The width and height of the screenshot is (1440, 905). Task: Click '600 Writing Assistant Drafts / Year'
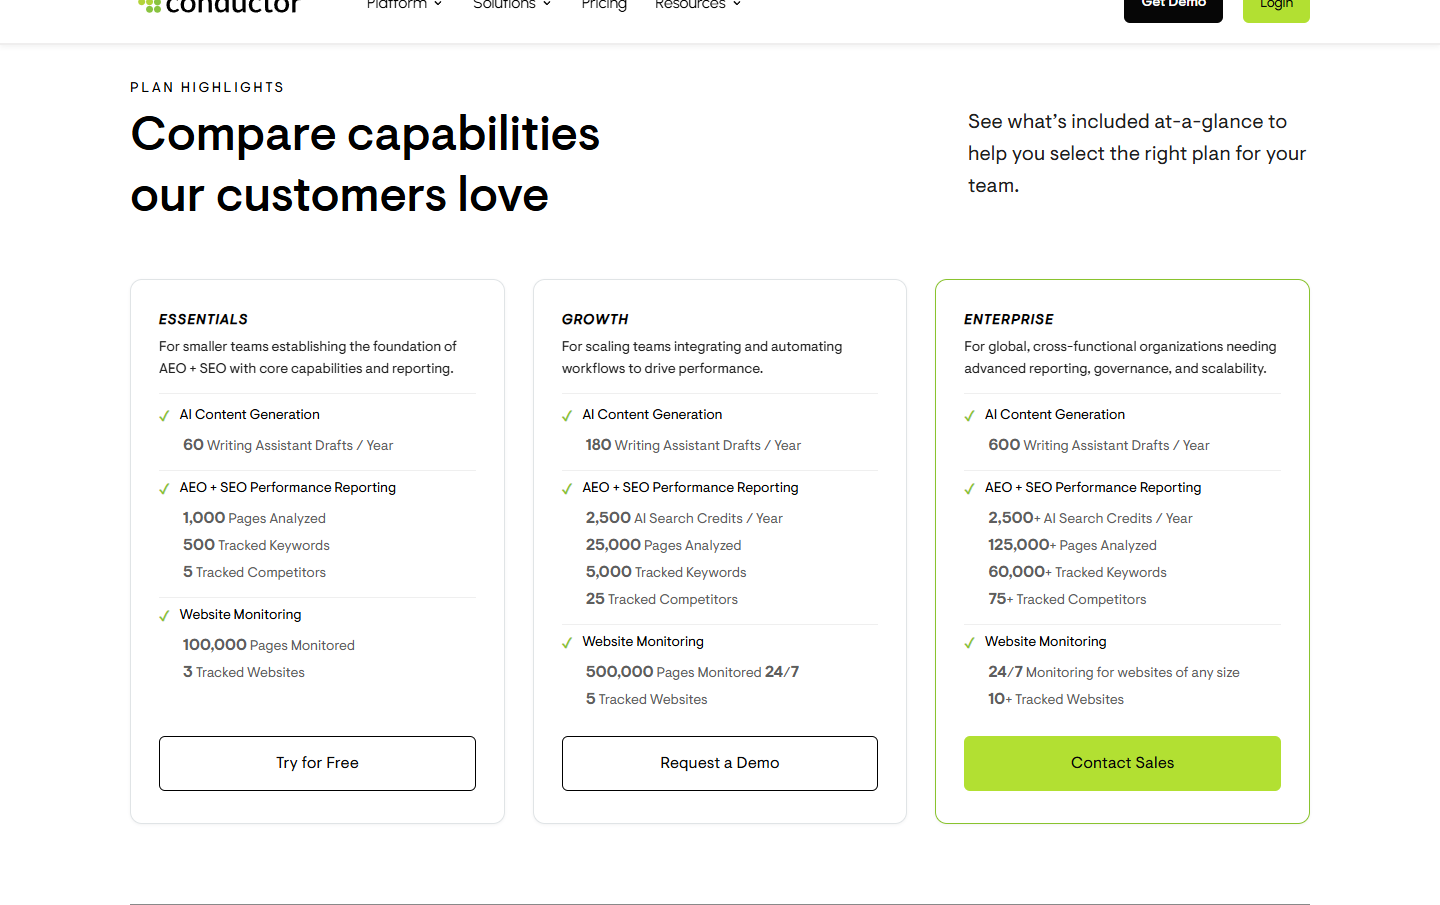(1099, 445)
